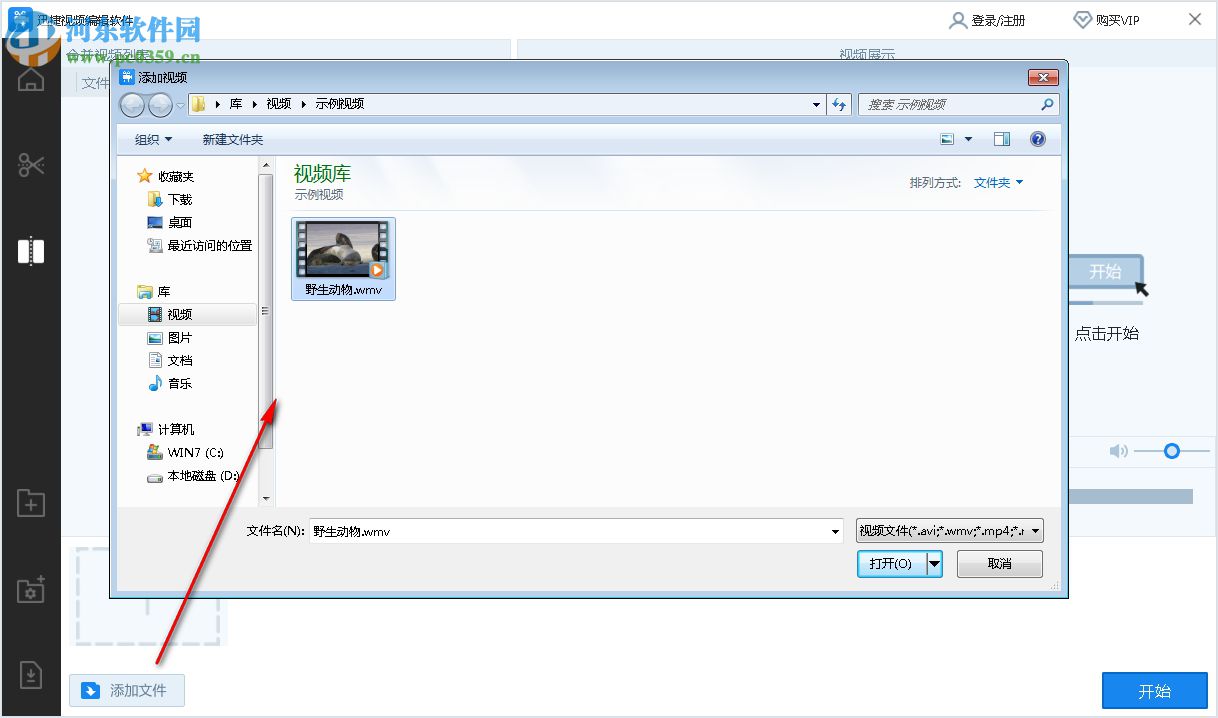Click the refresh button beside address bar
Screen dimensions: 1218x718
839,104
